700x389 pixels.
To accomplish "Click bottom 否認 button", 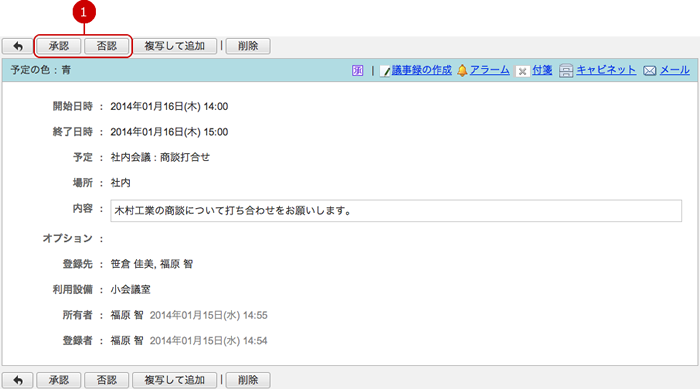I will 107,380.
